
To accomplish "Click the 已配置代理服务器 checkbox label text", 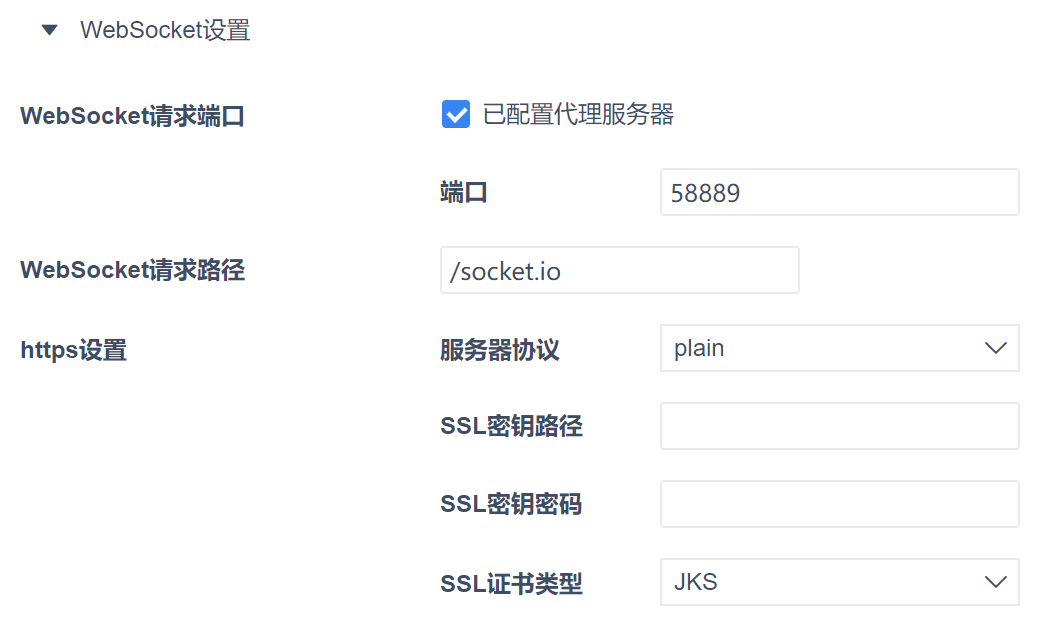I will [578, 115].
